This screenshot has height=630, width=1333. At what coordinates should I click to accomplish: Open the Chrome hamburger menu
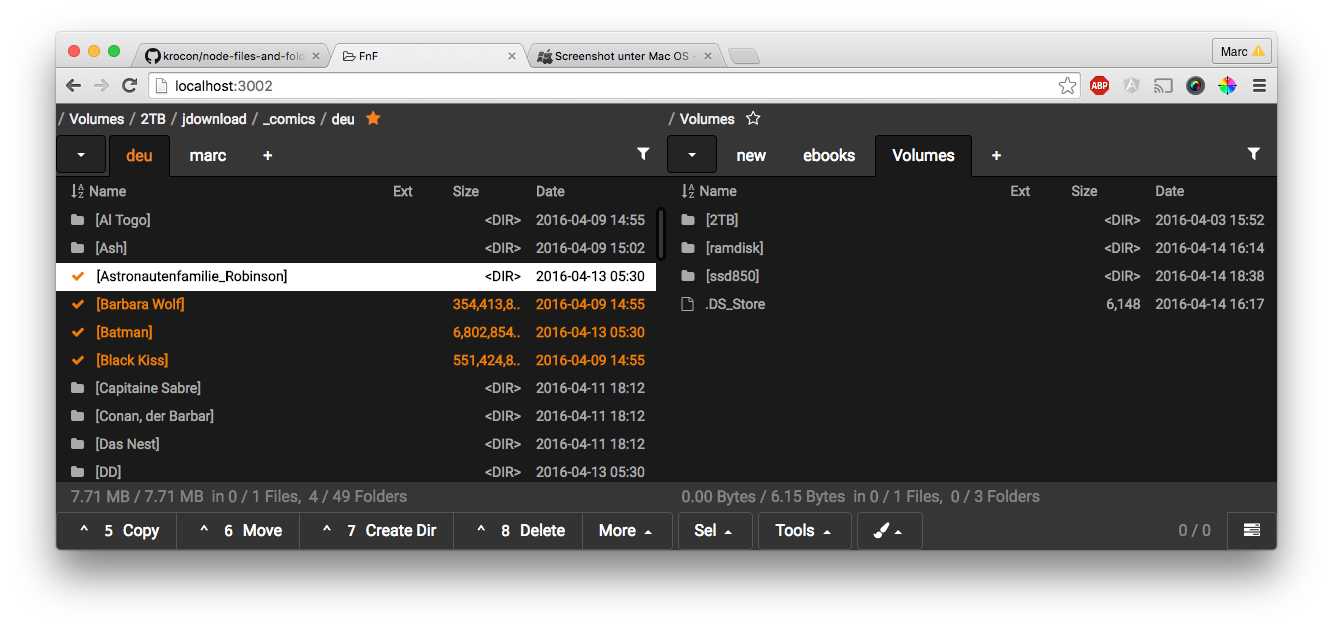click(1259, 86)
